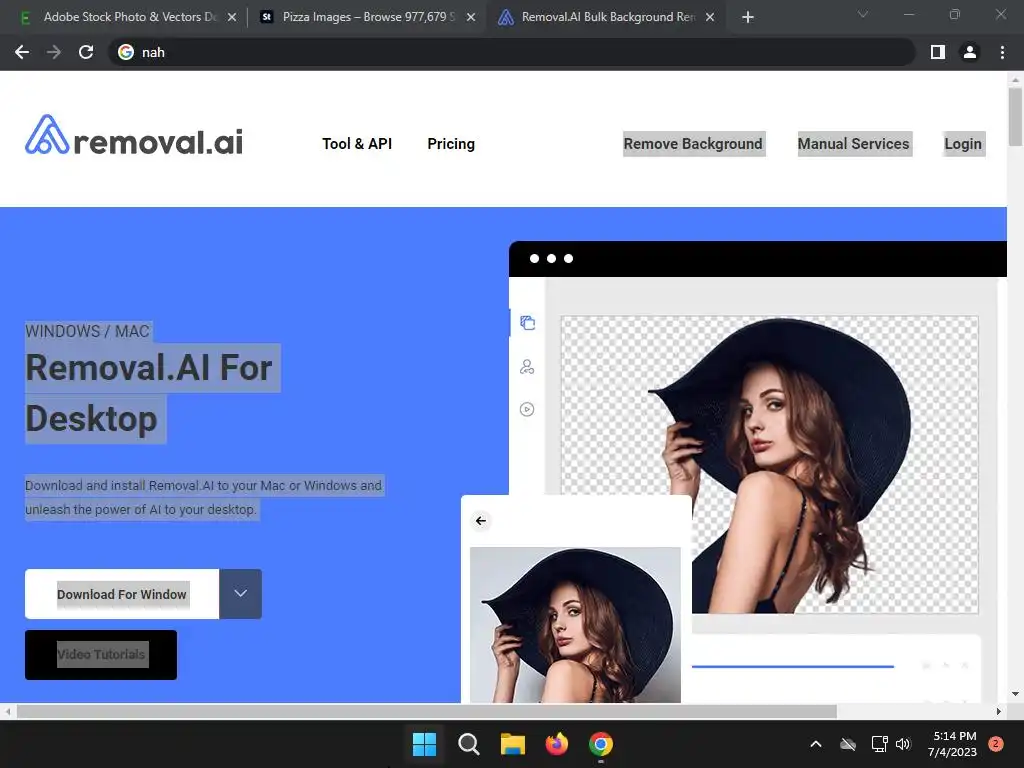Open taskbar Search
Screen dimensions: 1024x768
468,744
